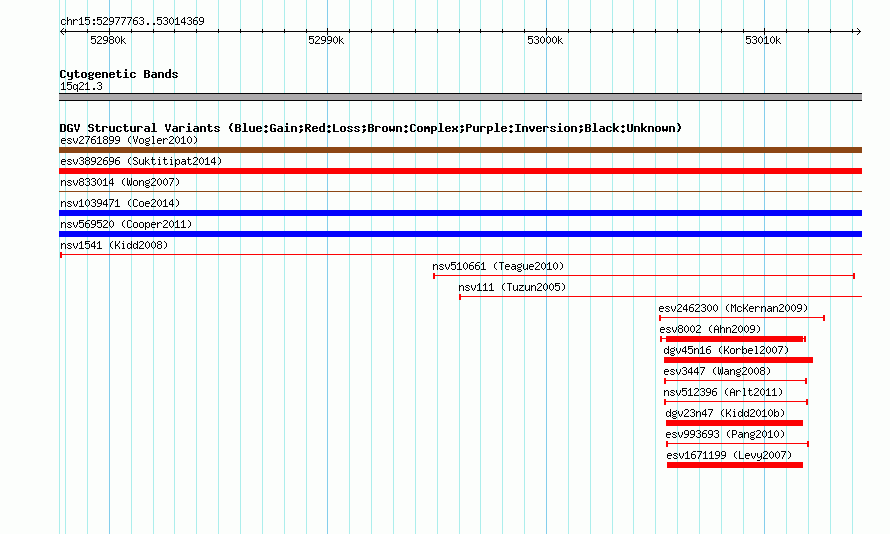Click the dgv45n16 (Korbel2007) label
Screen dimensions: 890x534
pos(726,350)
